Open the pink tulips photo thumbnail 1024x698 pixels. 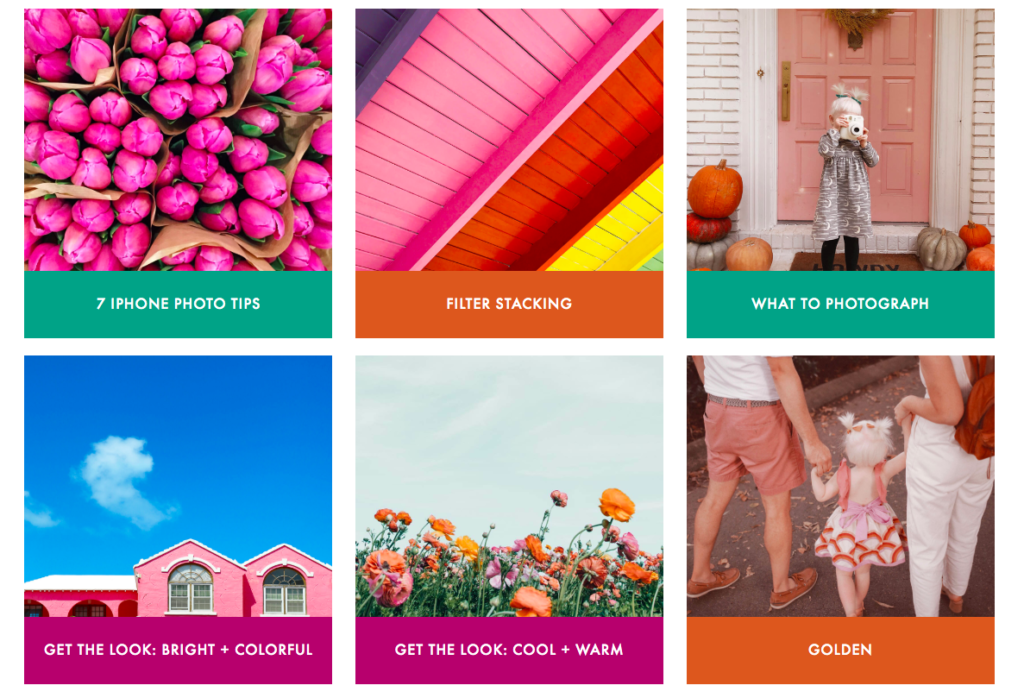point(178,140)
